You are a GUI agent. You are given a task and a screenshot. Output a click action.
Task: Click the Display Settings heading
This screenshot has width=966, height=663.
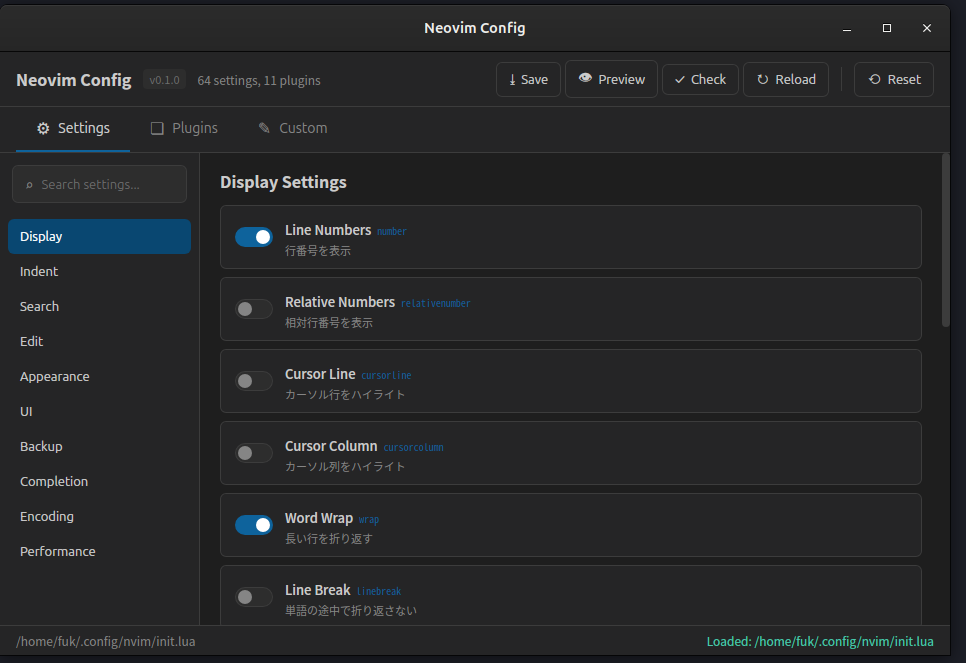point(283,182)
